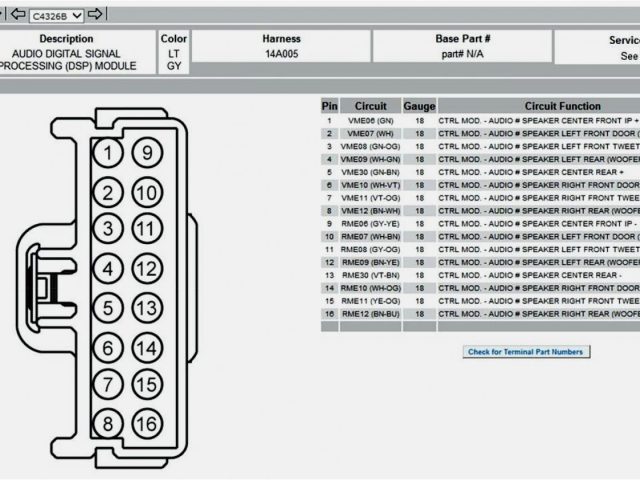Screen dimensions: 640x480
Task: Select pin 1 on the connector diagram
Action: point(108,153)
